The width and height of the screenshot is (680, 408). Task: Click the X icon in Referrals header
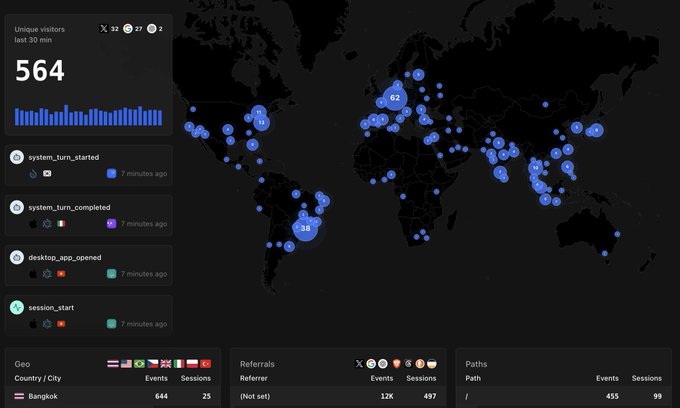359,364
